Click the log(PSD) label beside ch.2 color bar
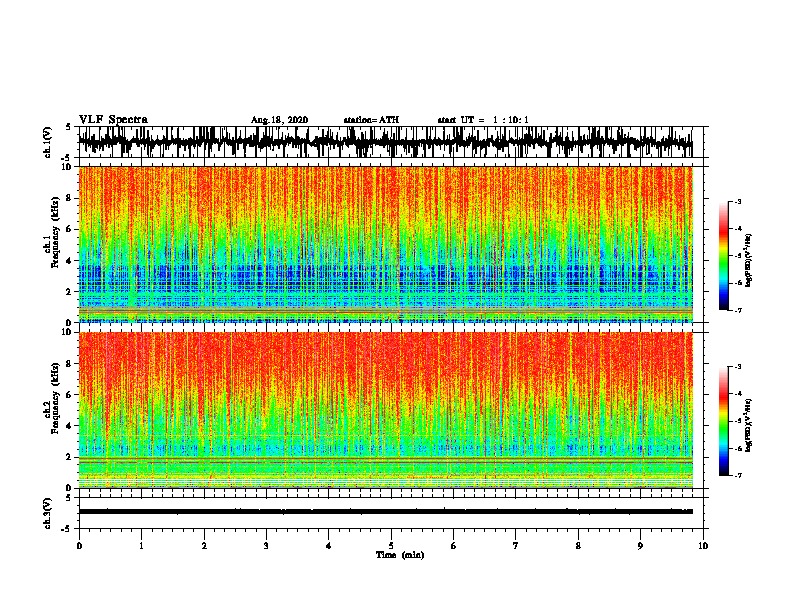Screen dimensions: 792x612 (x=748, y=425)
